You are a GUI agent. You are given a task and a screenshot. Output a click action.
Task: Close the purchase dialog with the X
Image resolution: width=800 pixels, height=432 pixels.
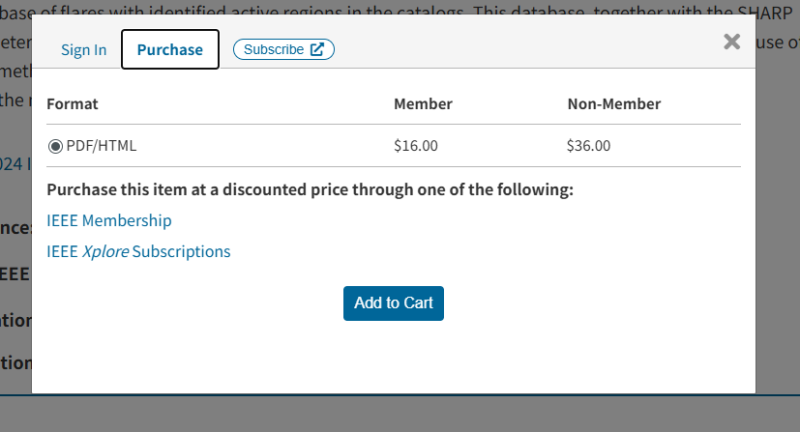click(x=732, y=41)
